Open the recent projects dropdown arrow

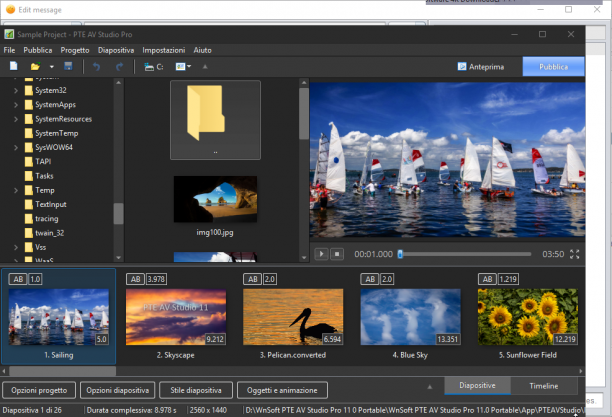click(52, 67)
